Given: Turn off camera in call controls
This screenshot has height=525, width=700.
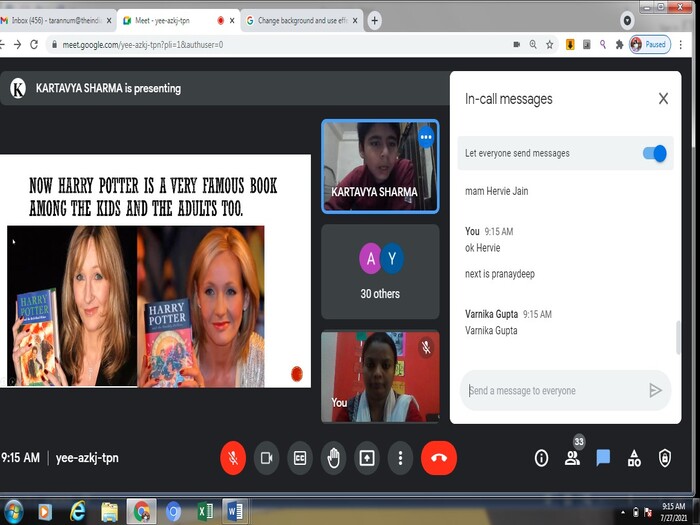Looking at the screenshot, I should tap(267, 458).
